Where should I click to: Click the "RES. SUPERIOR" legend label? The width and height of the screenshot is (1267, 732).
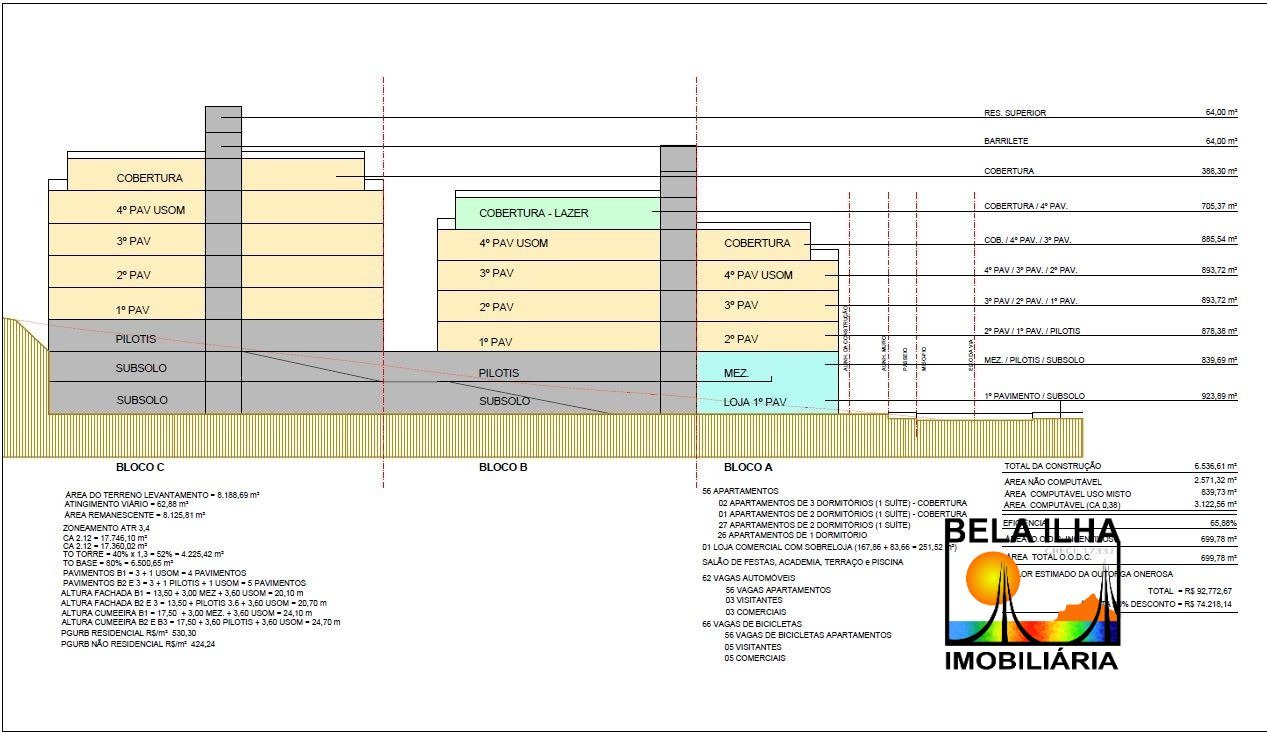coord(1015,113)
